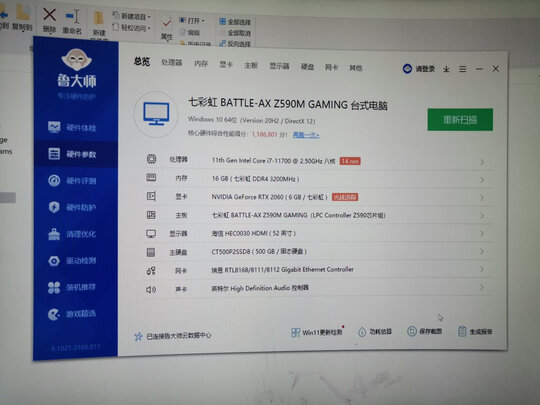Open 装机推荐 in the sidebar

tap(72, 287)
